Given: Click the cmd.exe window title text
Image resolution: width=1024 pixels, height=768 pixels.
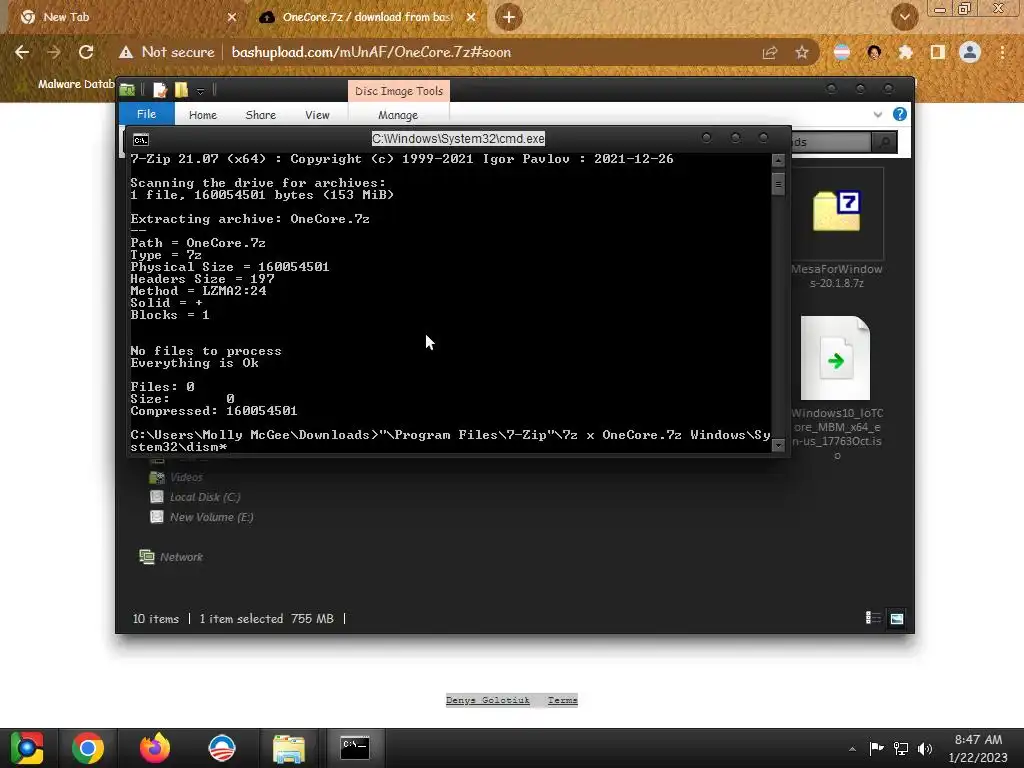Looking at the screenshot, I should 458,138.
